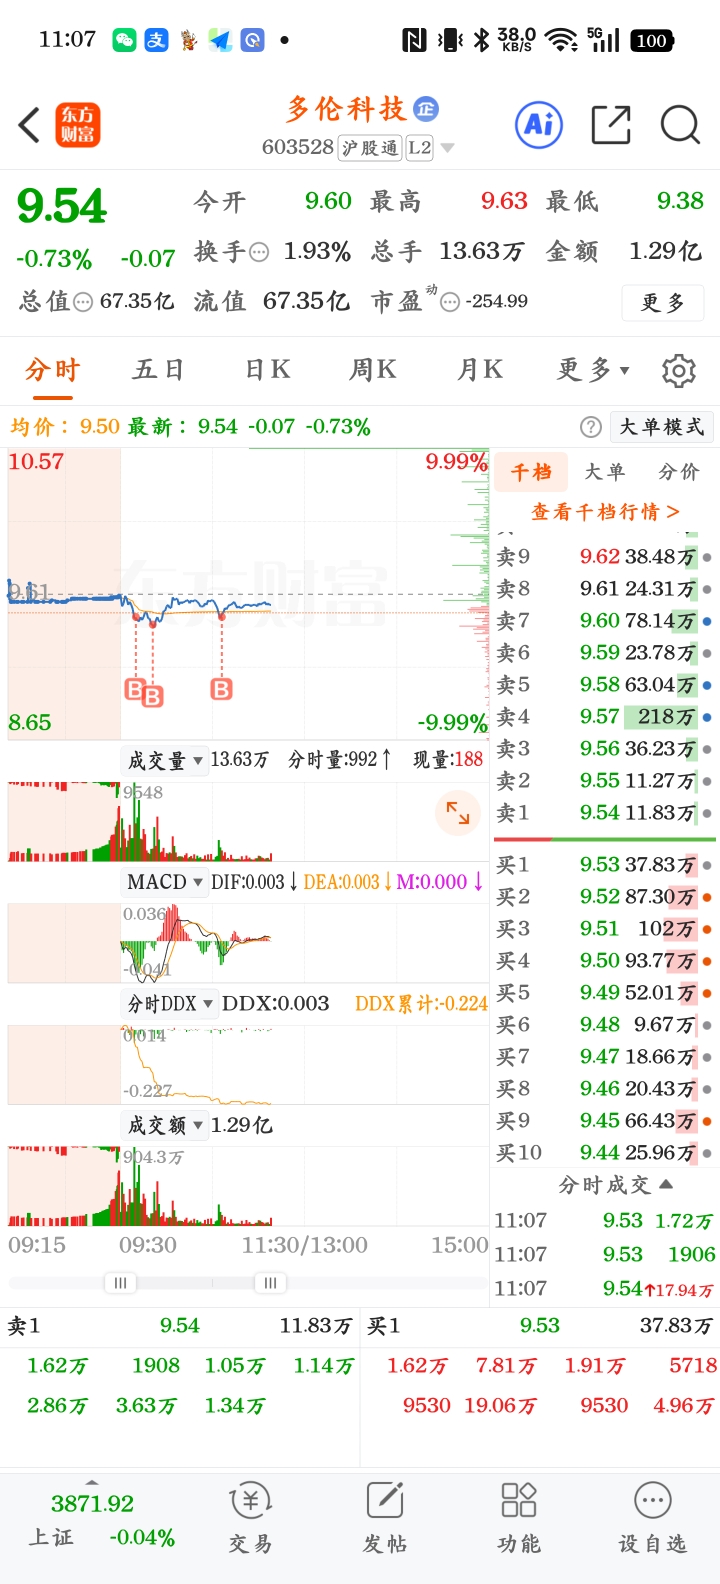
Task: Expand the stock code dropdown arrow
Action: (447, 148)
